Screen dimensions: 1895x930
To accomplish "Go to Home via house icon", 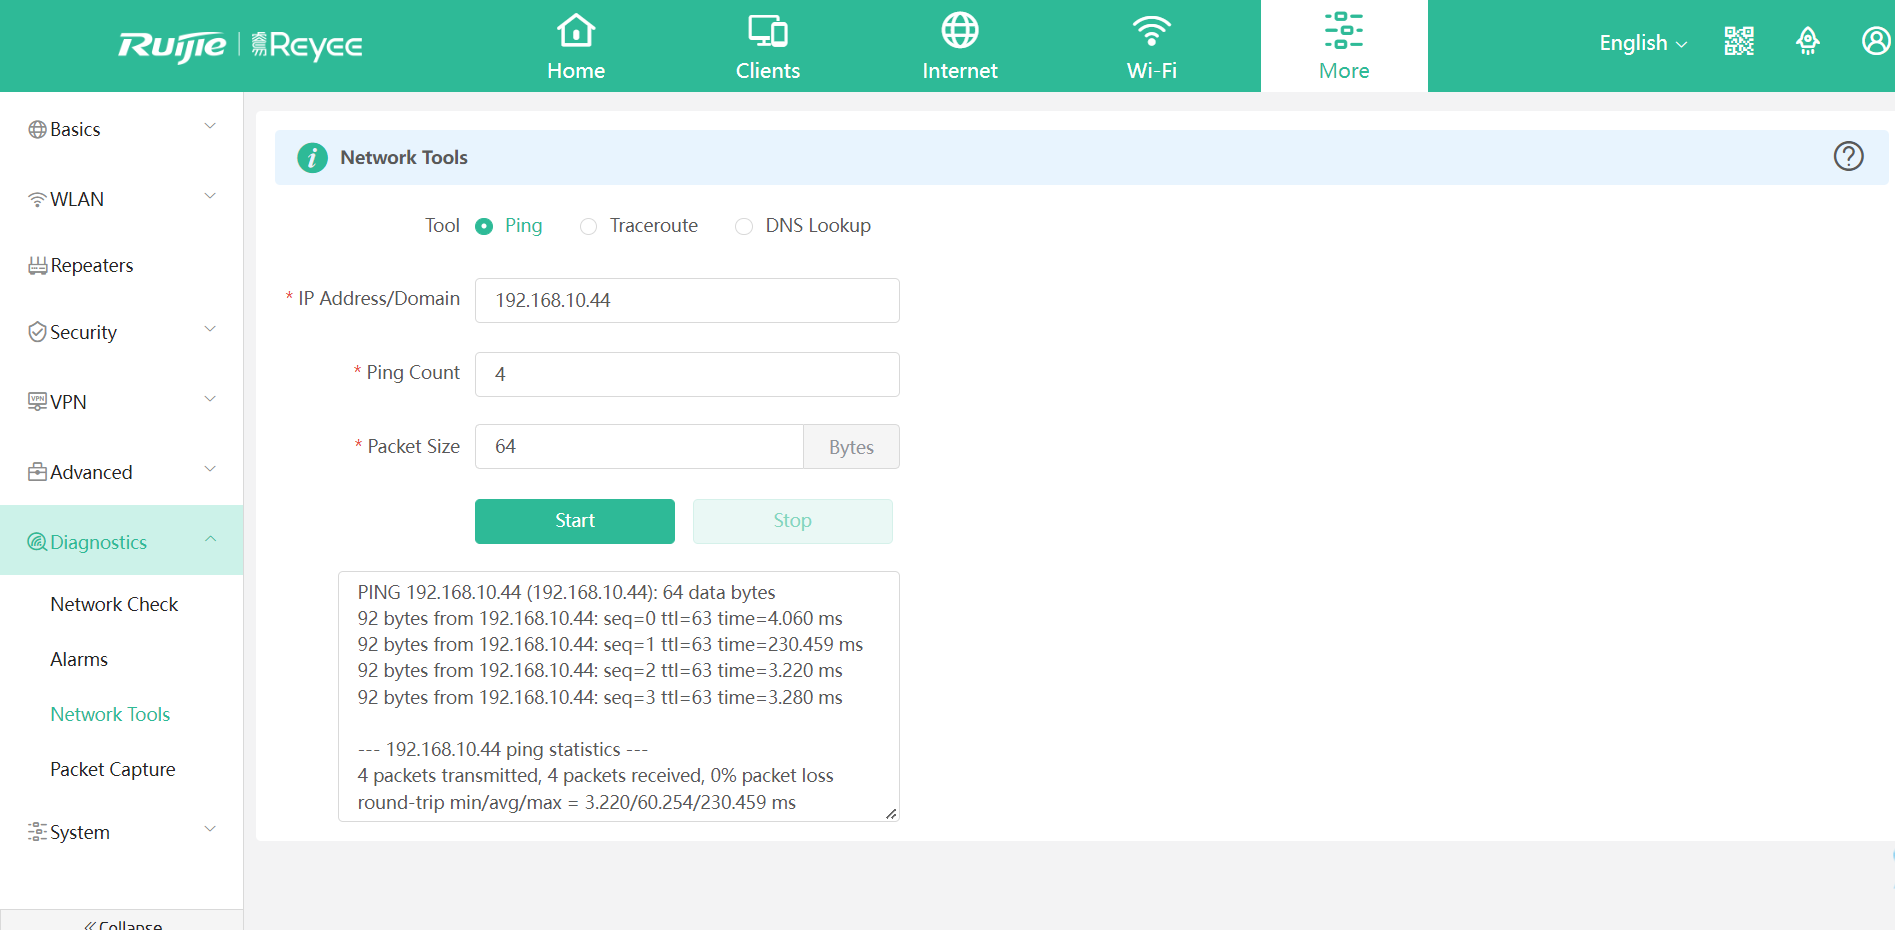I will point(576,31).
